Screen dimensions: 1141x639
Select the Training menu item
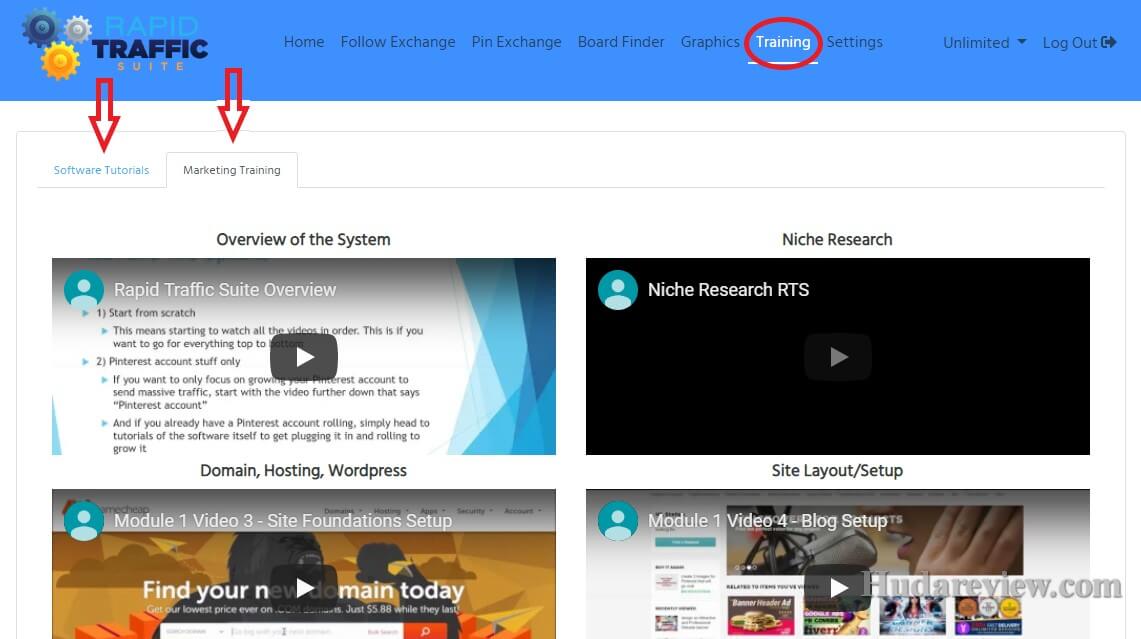point(783,42)
